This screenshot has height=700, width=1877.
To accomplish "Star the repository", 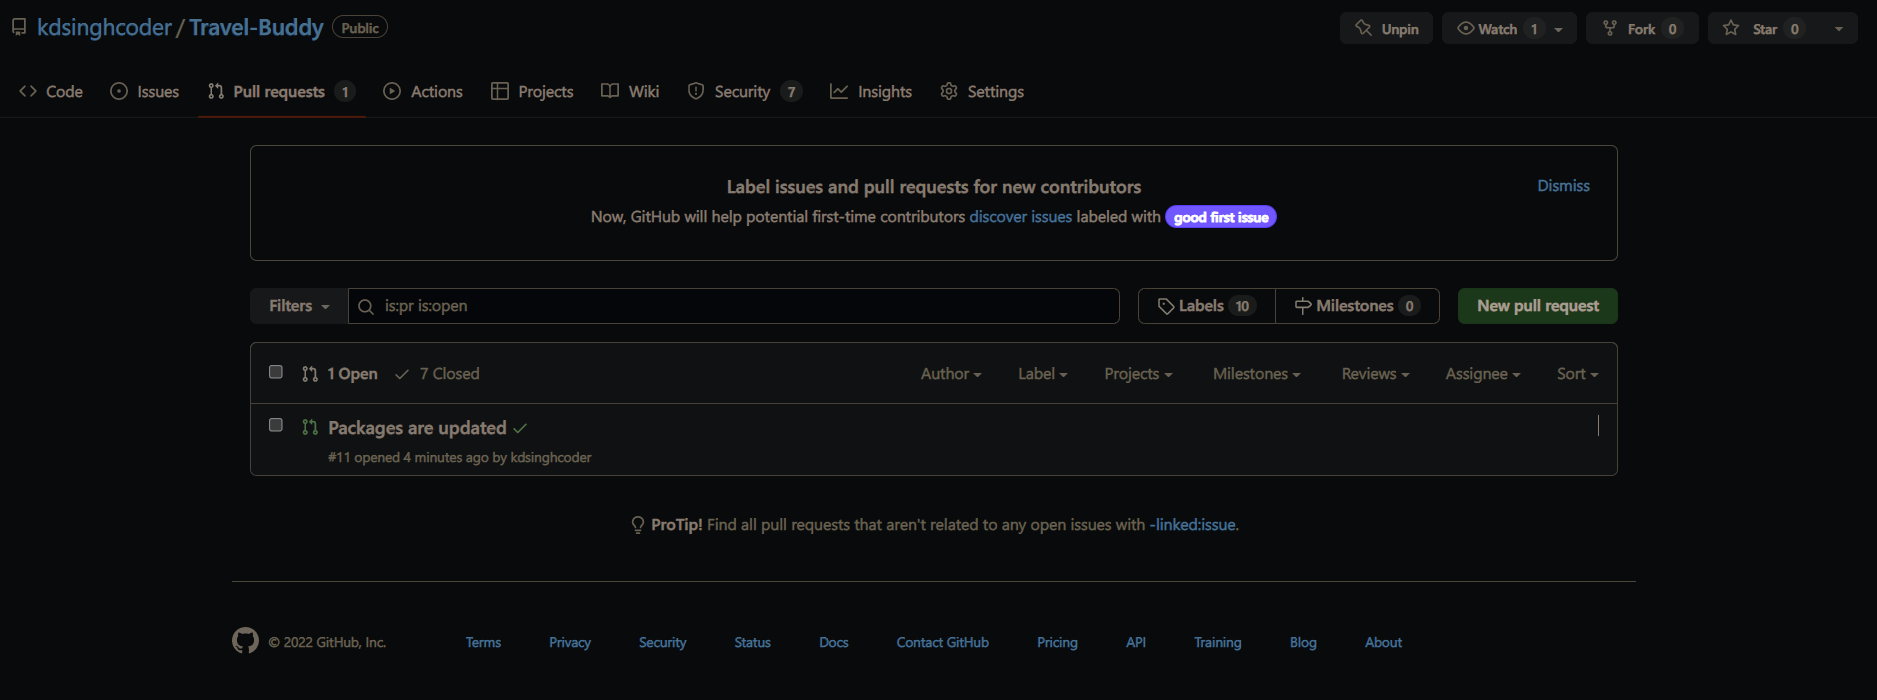I will click(x=1764, y=29).
